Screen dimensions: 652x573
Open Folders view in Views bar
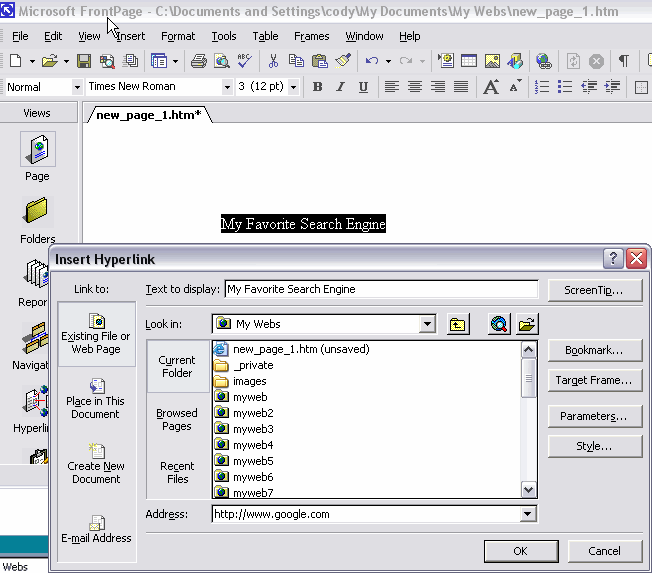click(x=37, y=219)
